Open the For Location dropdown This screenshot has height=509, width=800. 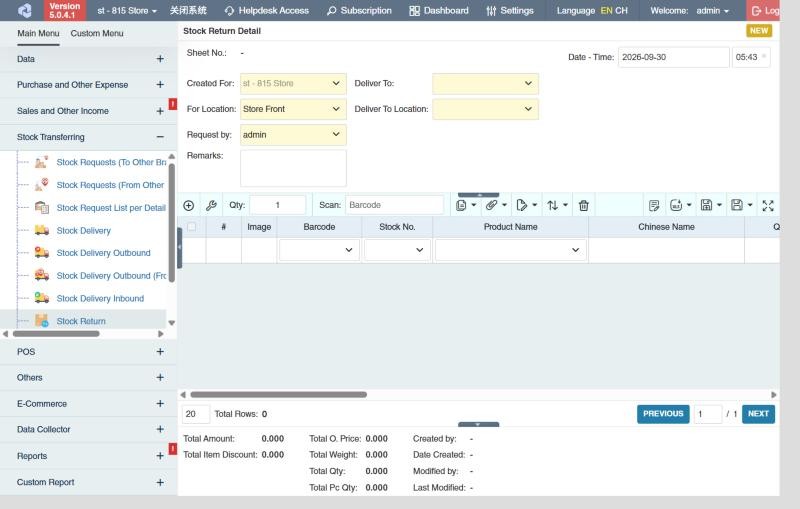pos(293,109)
